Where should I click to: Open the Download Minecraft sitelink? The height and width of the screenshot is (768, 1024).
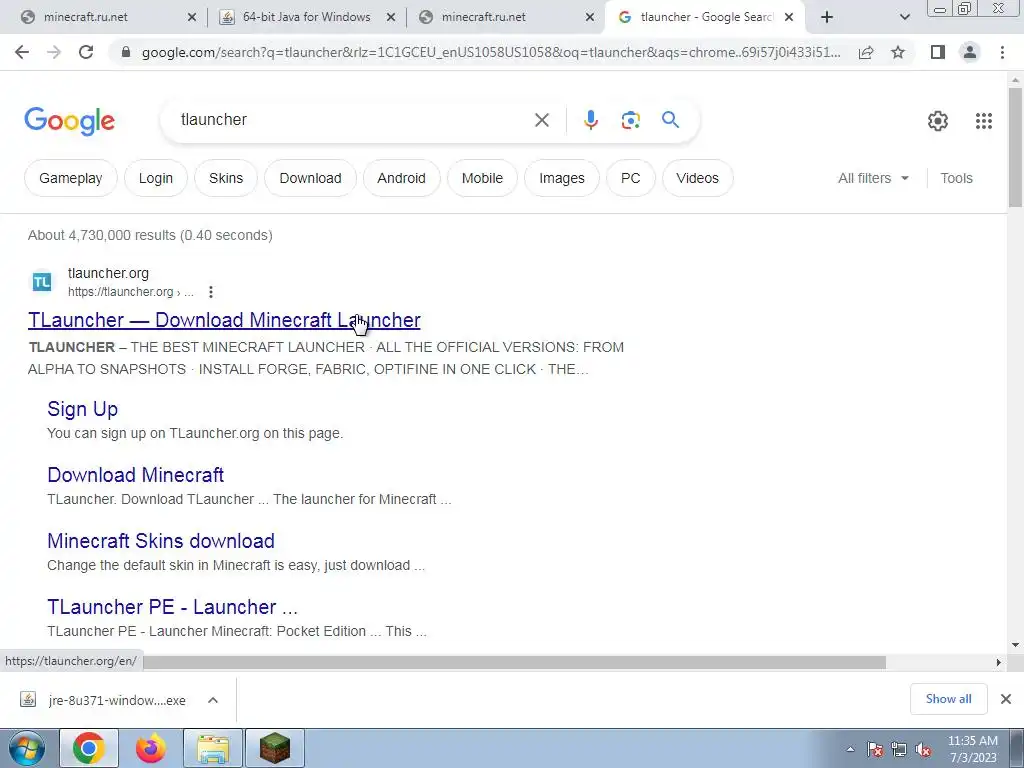point(135,475)
